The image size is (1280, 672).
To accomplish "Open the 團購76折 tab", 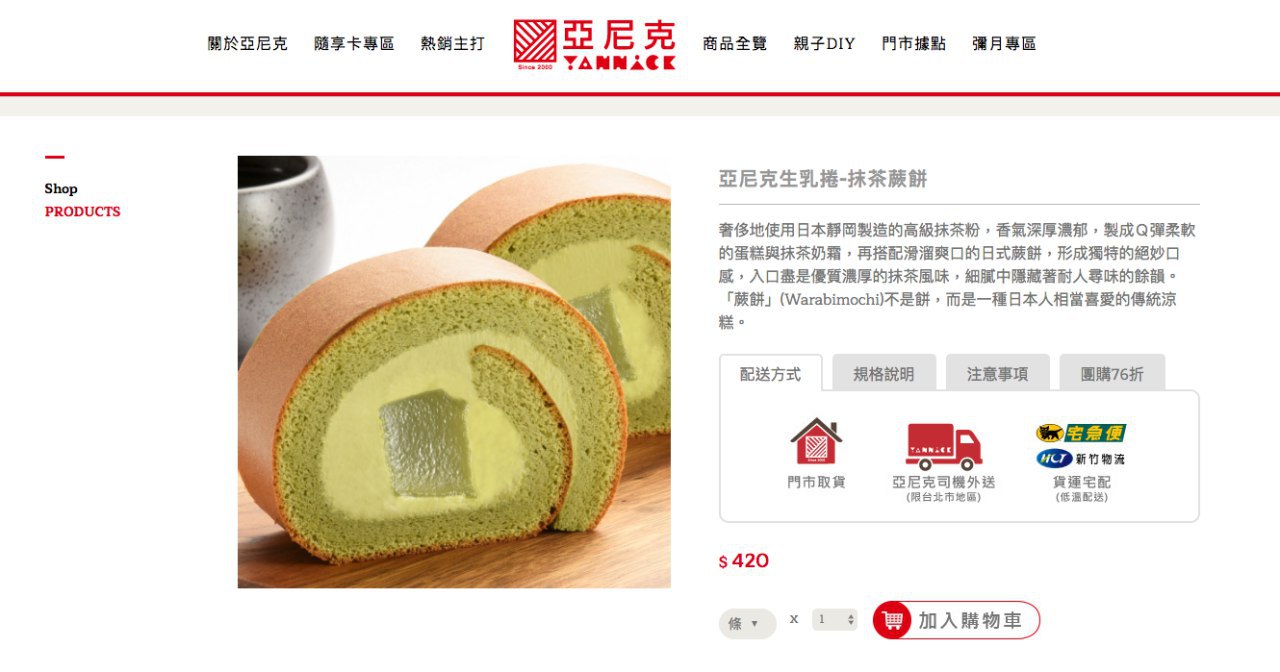I will pos(1112,374).
